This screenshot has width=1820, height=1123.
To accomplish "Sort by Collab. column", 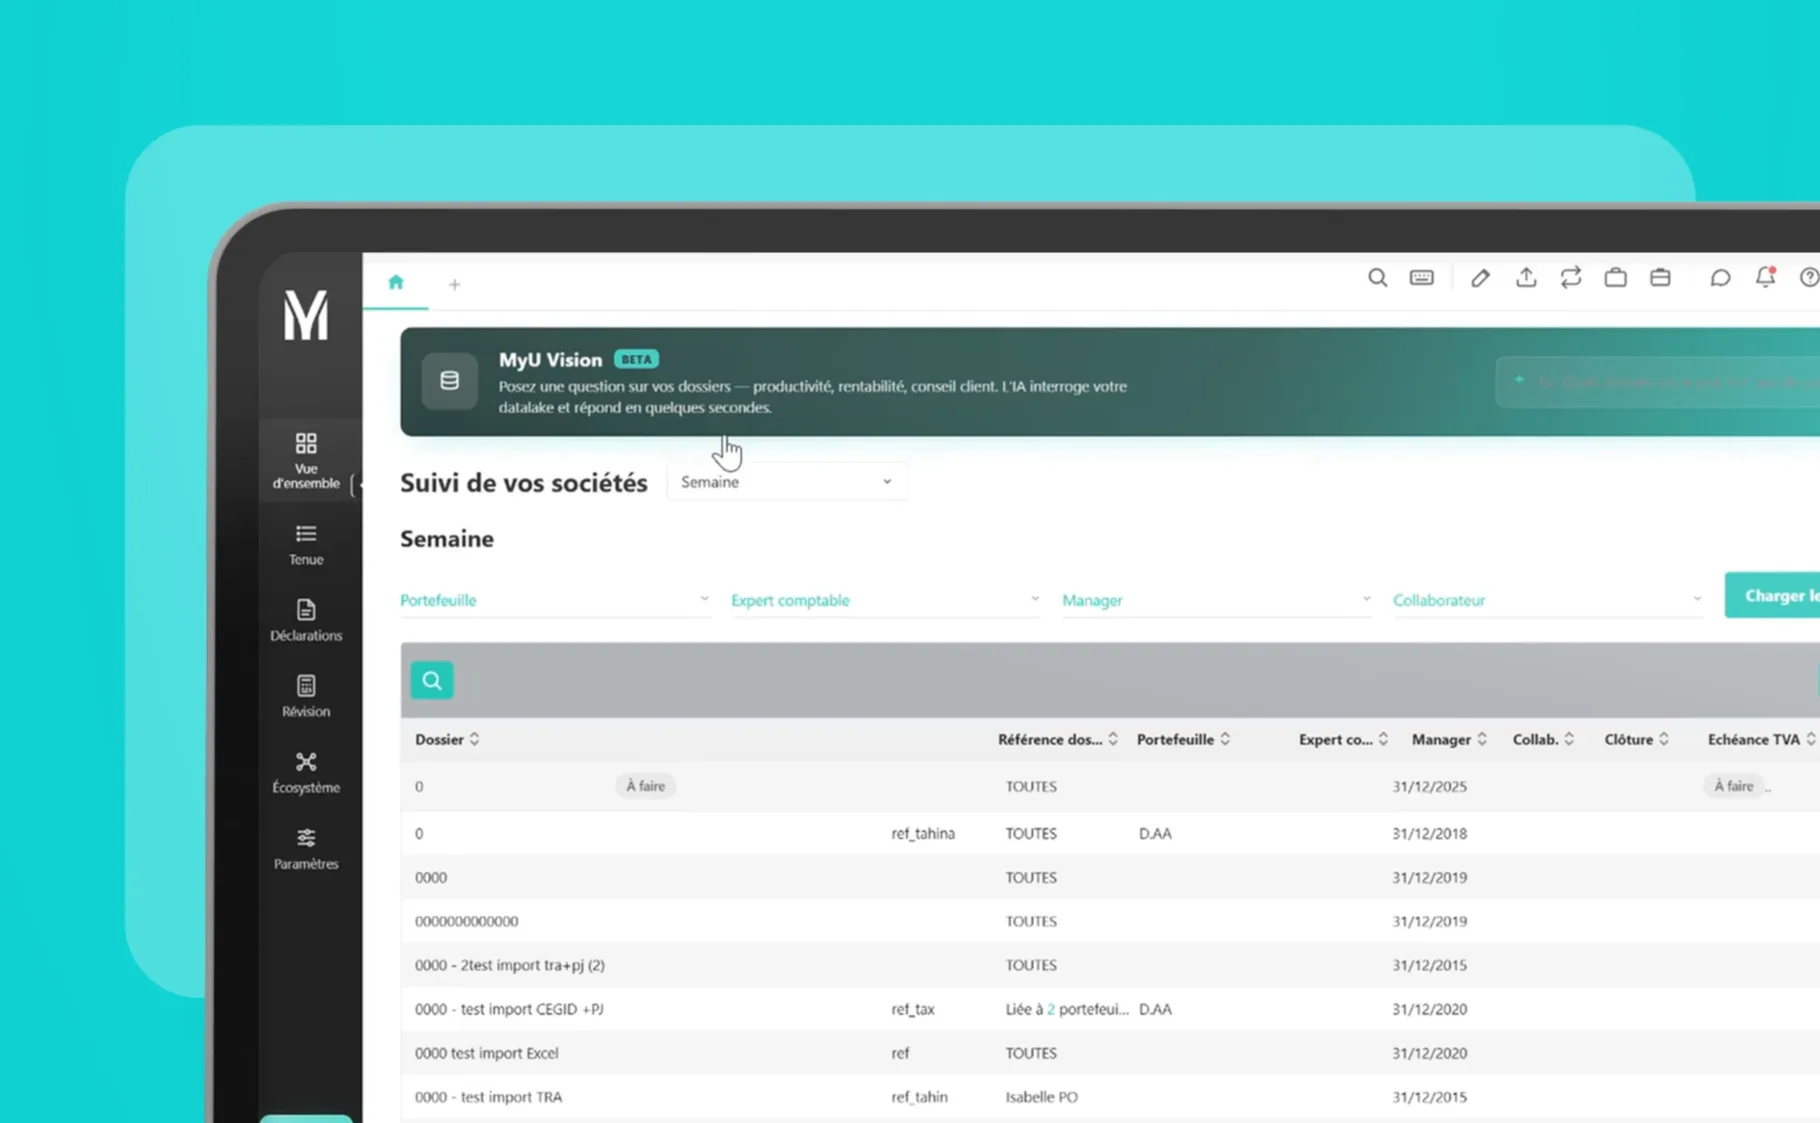I will tap(1544, 739).
